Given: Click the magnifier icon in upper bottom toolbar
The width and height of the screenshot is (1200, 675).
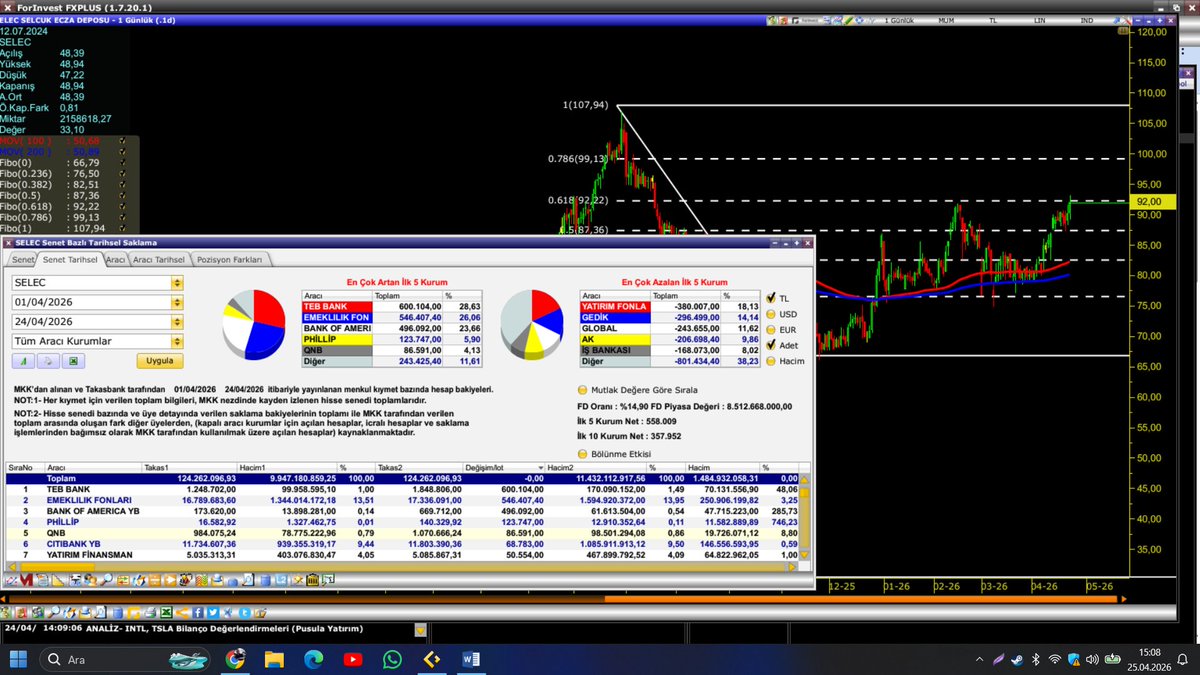Looking at the screenshot, I should pyautogui.click(x=106, y=580).
